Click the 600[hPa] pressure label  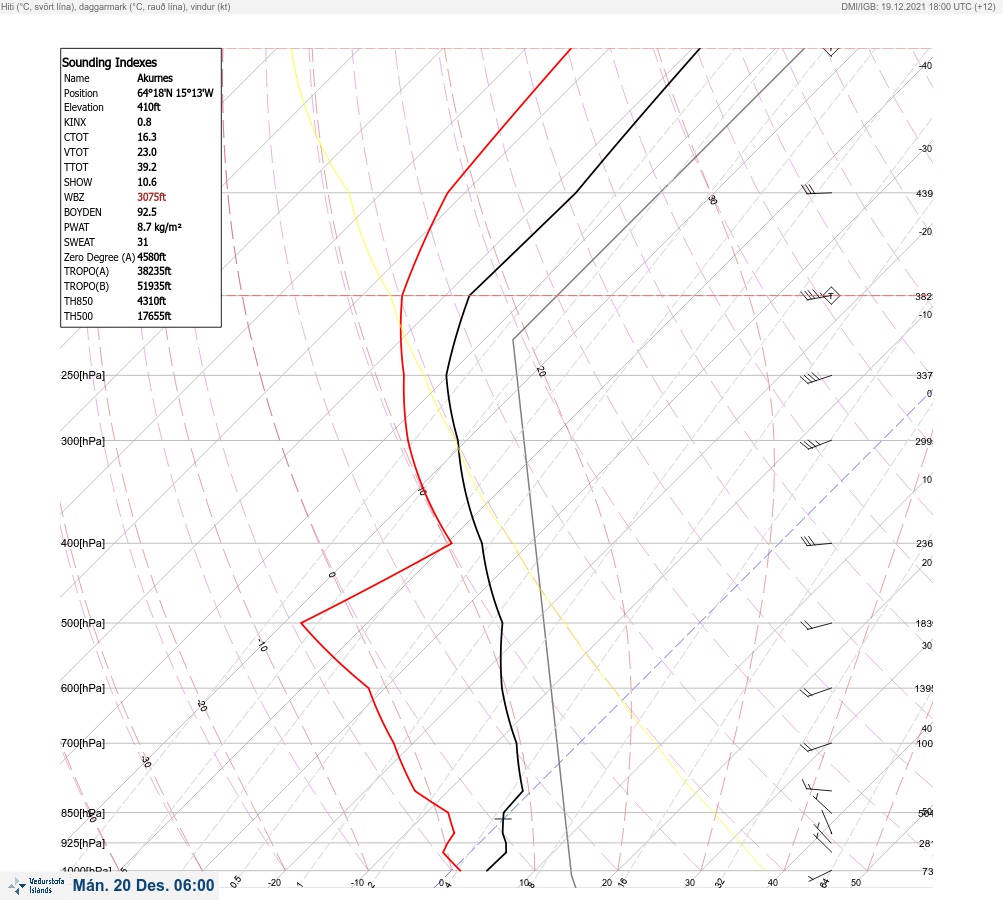tap(83, 688)
